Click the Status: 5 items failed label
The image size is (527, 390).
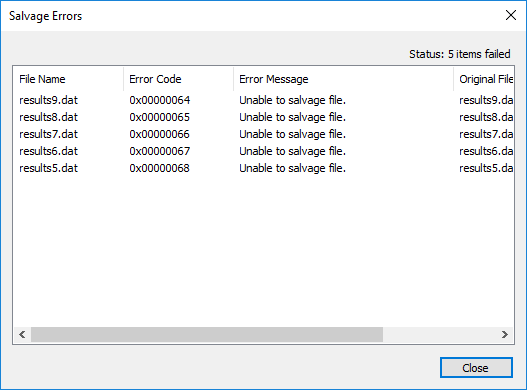tap(460, 54)
